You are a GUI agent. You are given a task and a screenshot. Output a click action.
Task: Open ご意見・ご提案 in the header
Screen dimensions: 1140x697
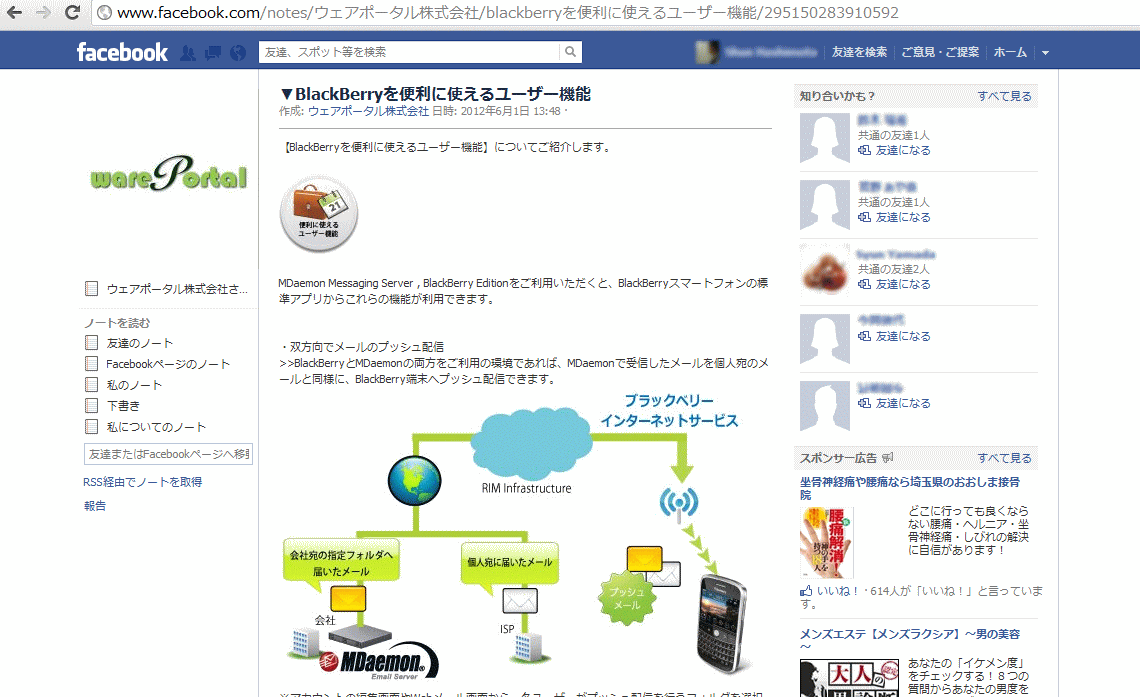click(x=940, y=52)
